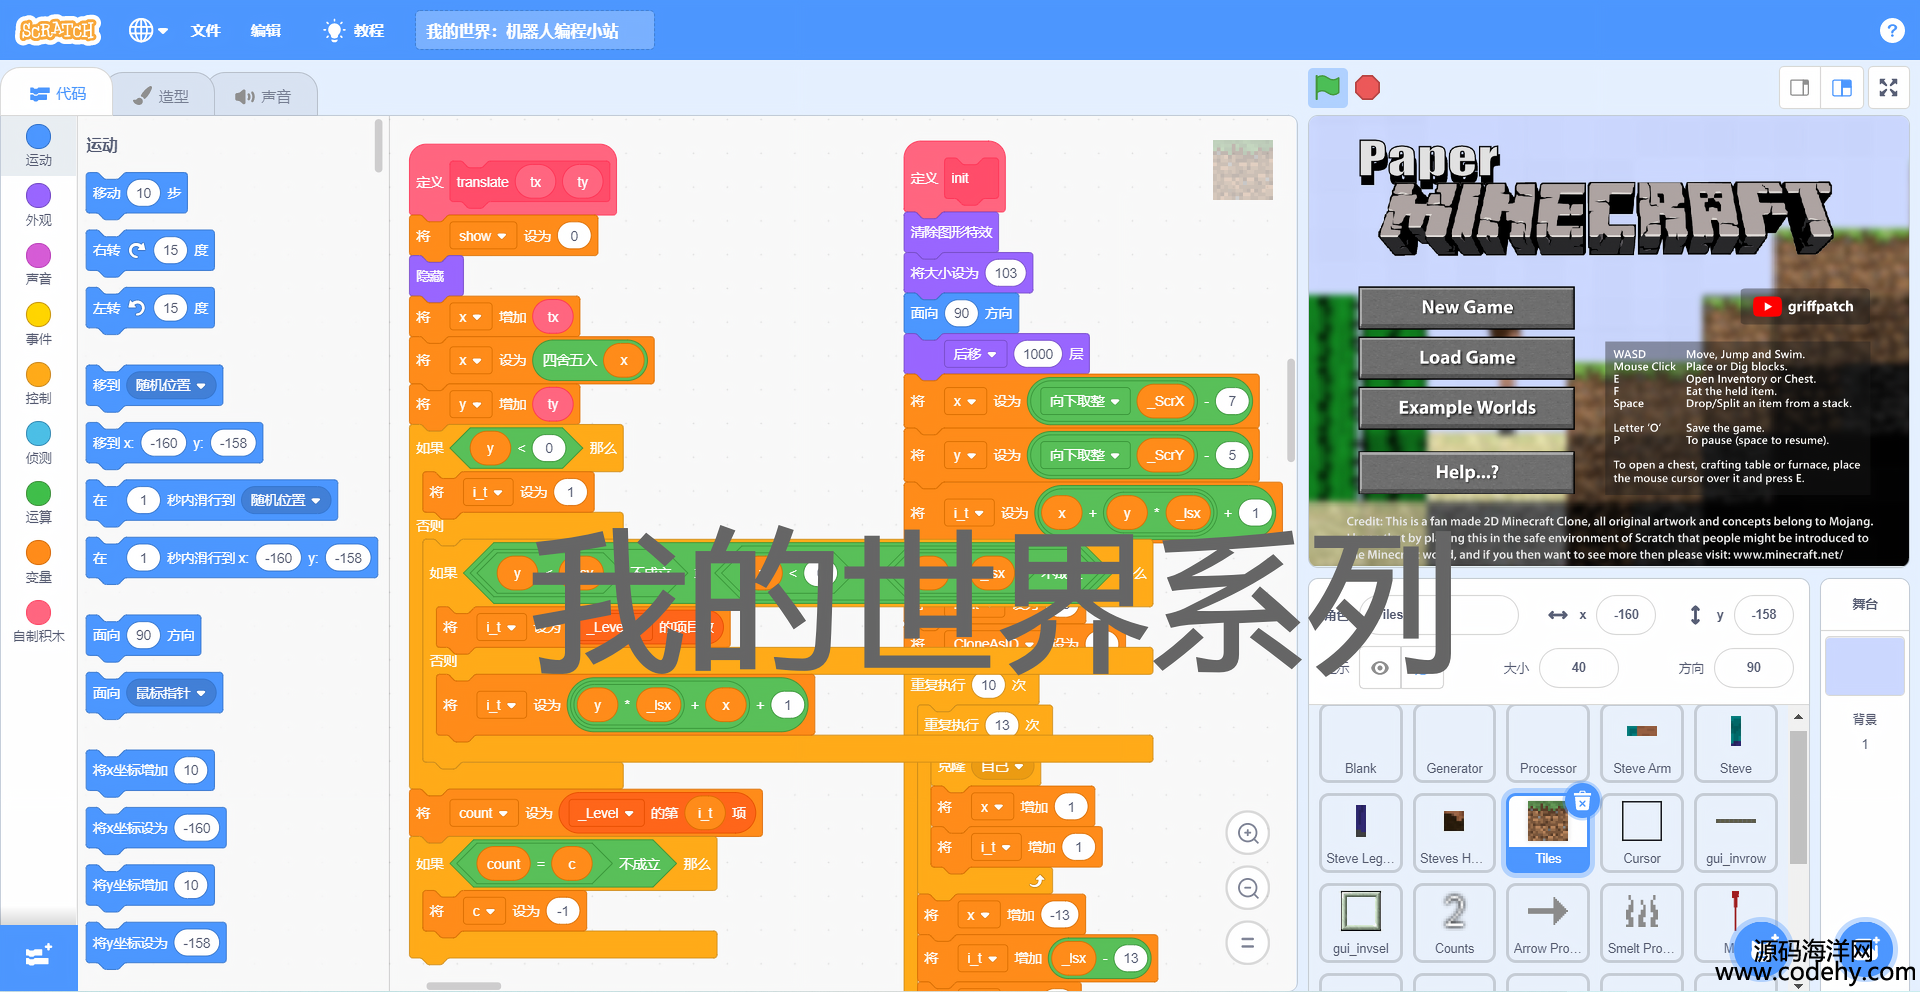Select the Counts sprite
The image size is (1920, 992).
tap(1454, 922)
